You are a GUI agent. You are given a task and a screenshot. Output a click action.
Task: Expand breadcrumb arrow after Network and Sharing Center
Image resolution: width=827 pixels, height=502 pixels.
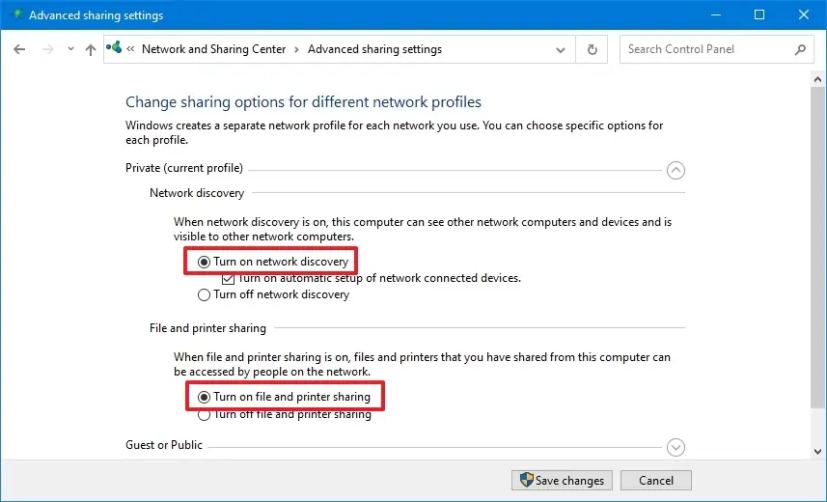297,50
